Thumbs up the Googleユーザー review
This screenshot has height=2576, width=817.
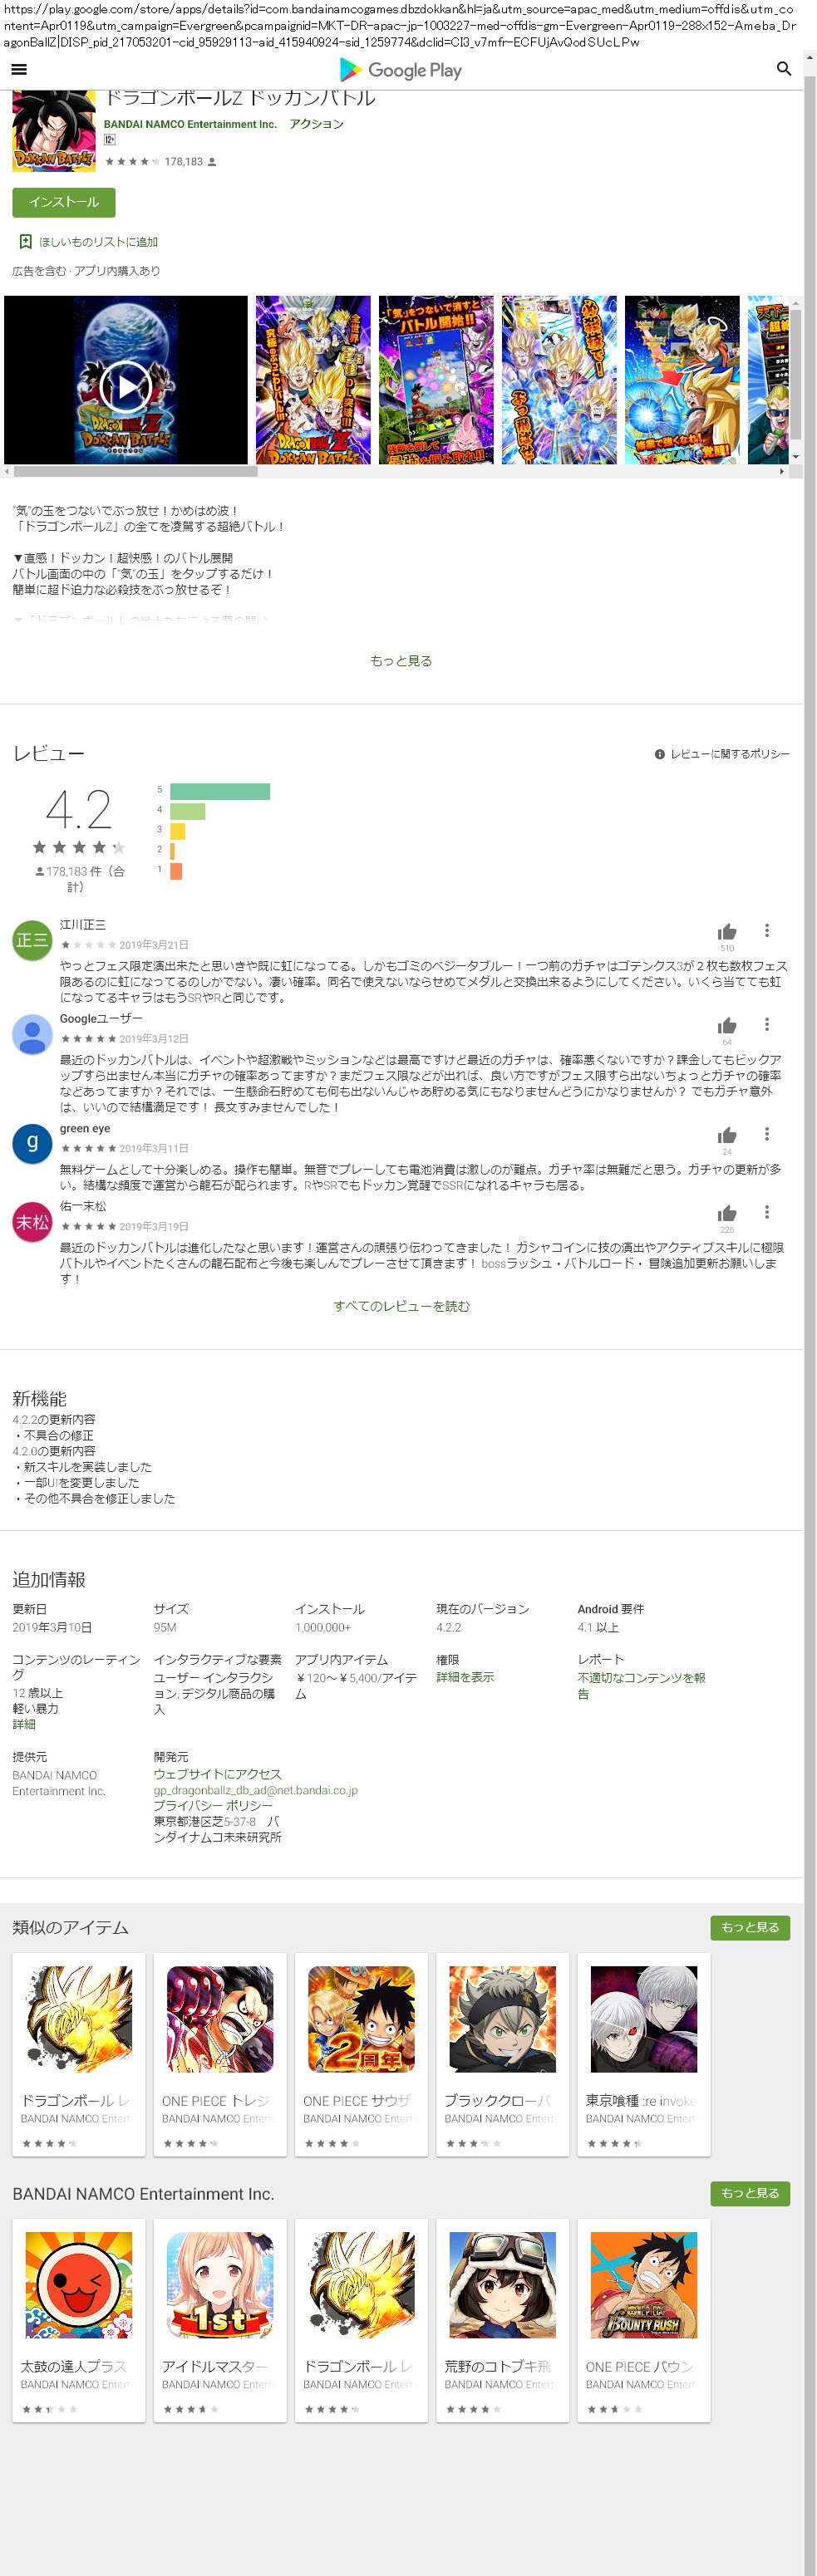tap(727, 1025)
